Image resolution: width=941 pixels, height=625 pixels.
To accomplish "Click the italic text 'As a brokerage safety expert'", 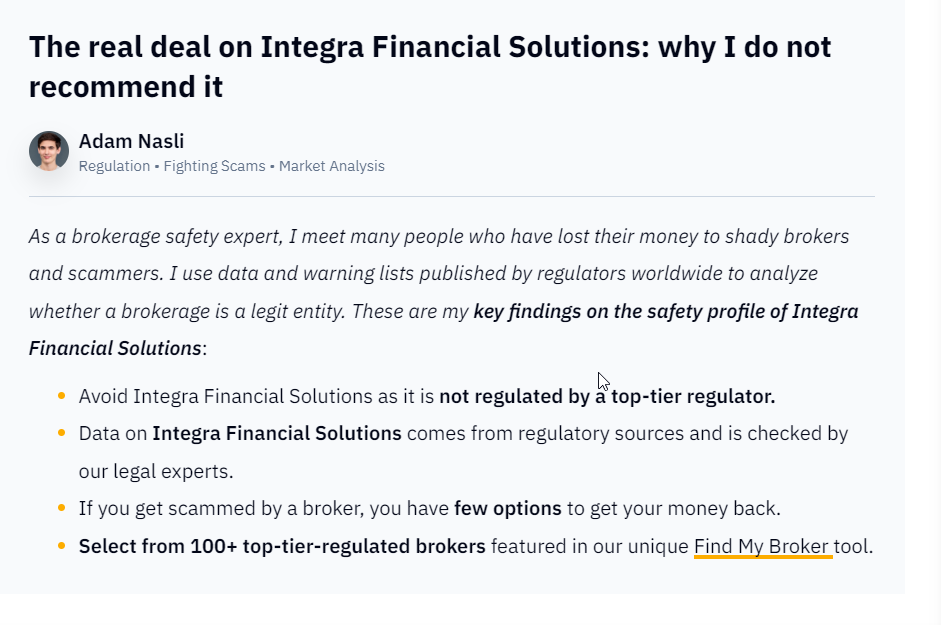I will point(155,237).
